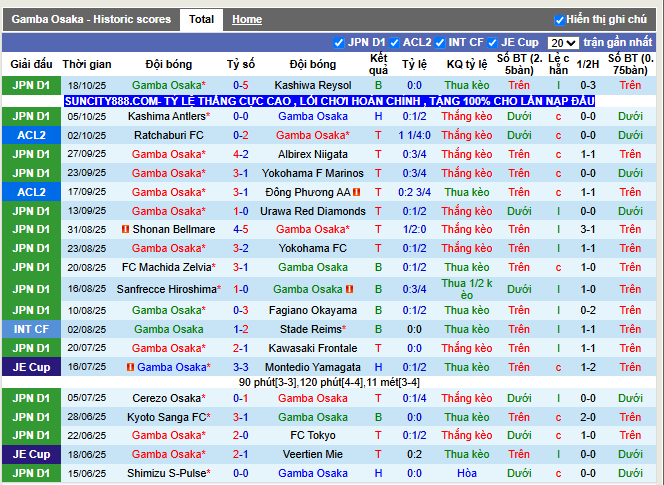The height and width of the screenshot is (485, 664).
Task: Uncheck the JPN D1 league filter
Action: (x=339, y=43)
